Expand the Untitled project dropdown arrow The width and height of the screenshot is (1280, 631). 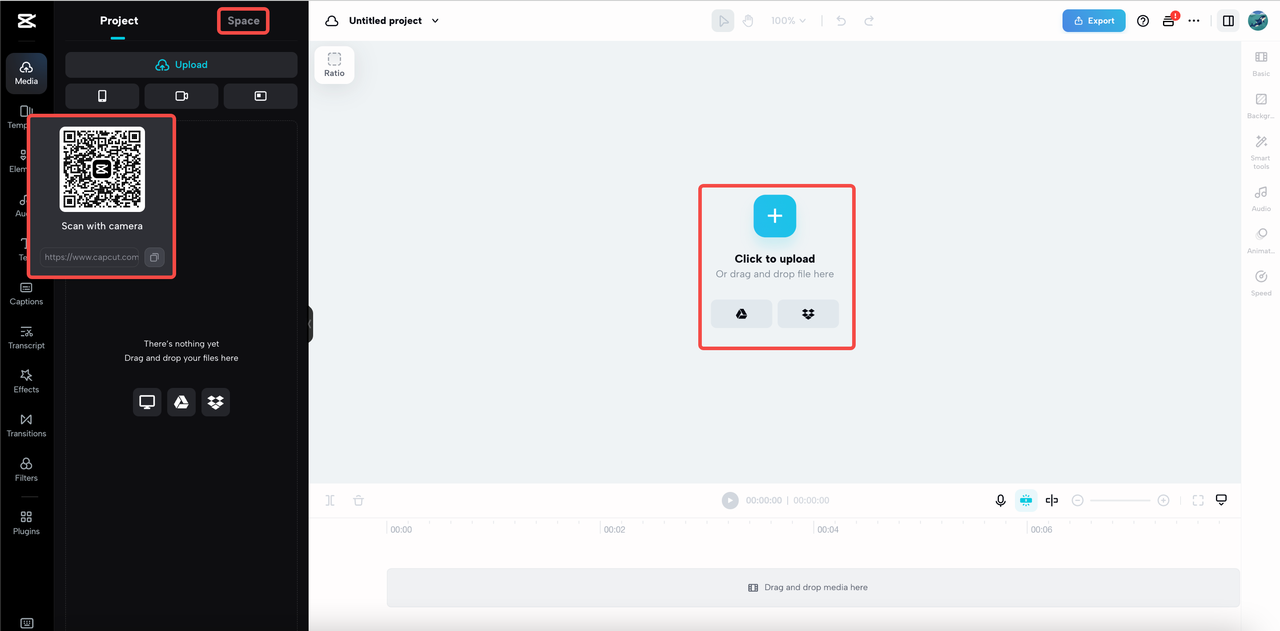tap(435, 21)
